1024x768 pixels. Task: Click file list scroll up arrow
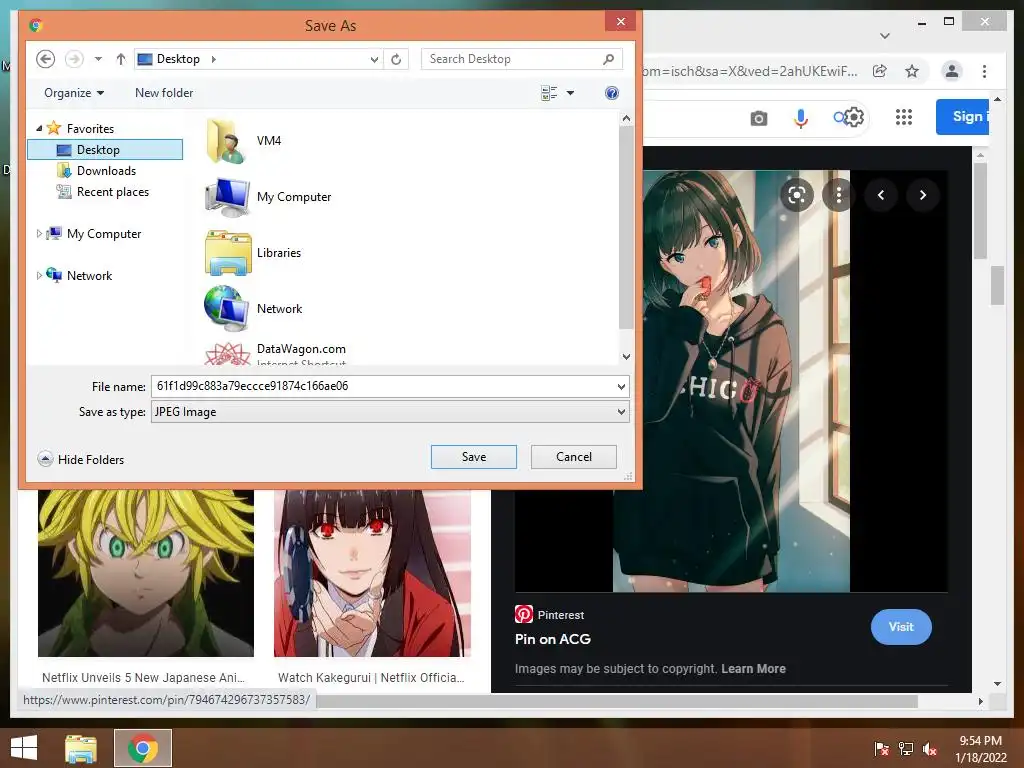point(626,118)
